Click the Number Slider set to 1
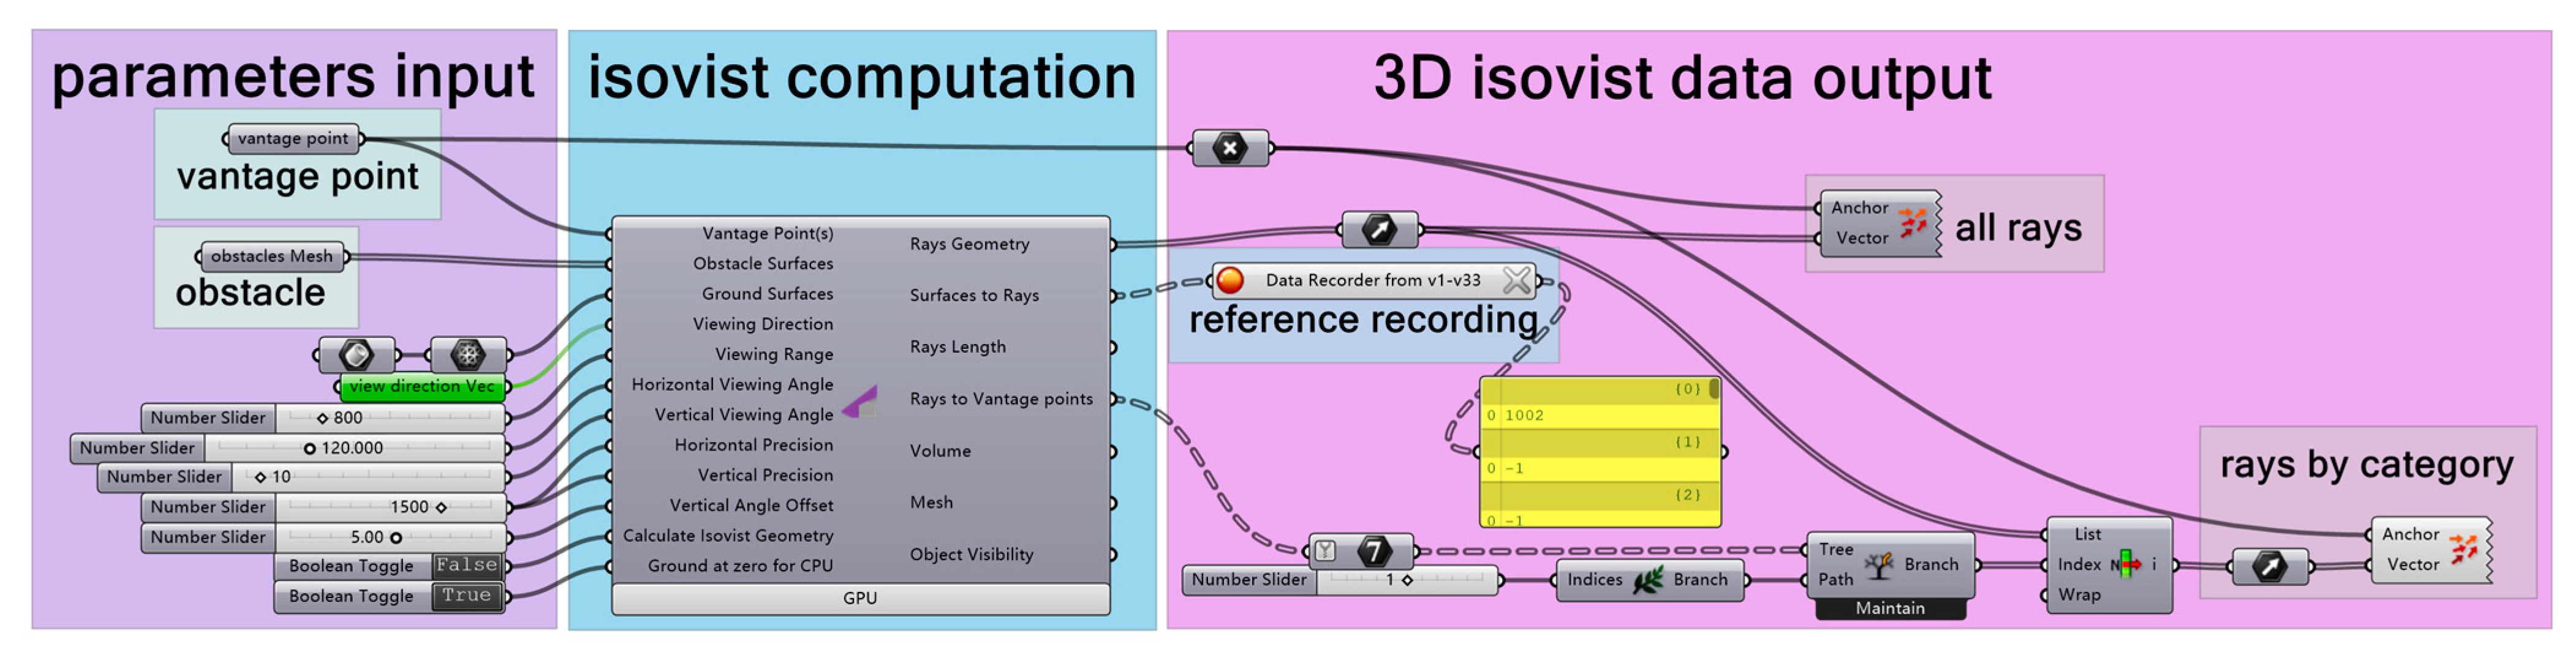The width and height of the screenshot is (2576, 652). tap(1340, 580)
